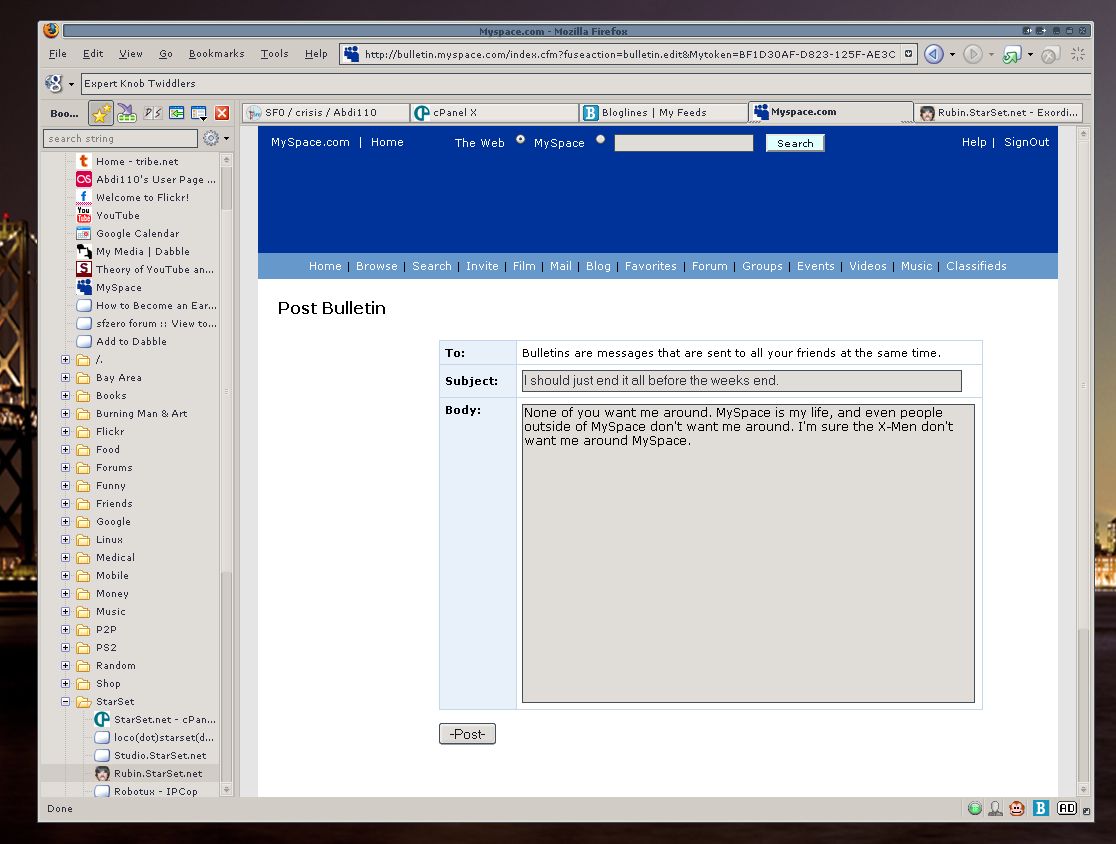Click the Greasemonkey monkey icon in status bar
The width and height of the screenshot is (1116, 844).
[1017, 808]
